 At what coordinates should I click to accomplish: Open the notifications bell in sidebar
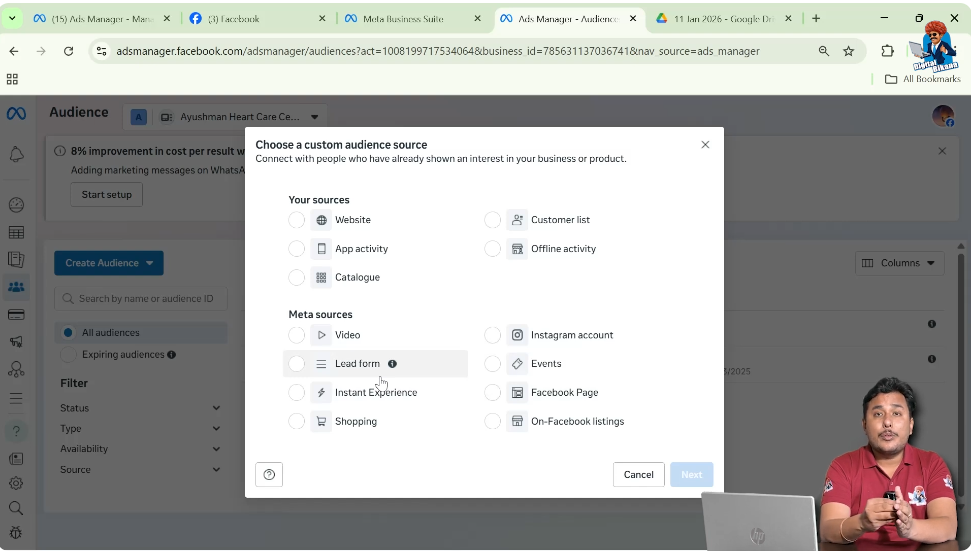point(16,155)
